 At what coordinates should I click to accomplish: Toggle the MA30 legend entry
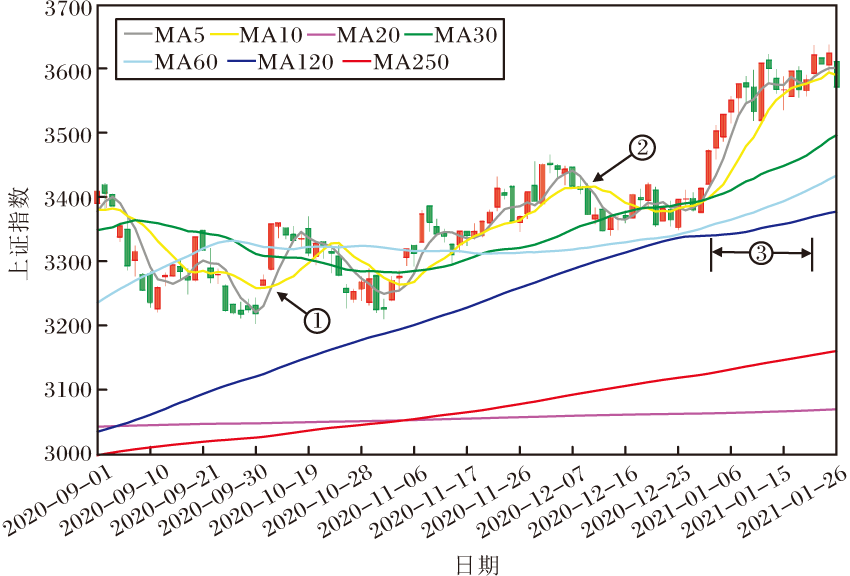click(467, 36)
